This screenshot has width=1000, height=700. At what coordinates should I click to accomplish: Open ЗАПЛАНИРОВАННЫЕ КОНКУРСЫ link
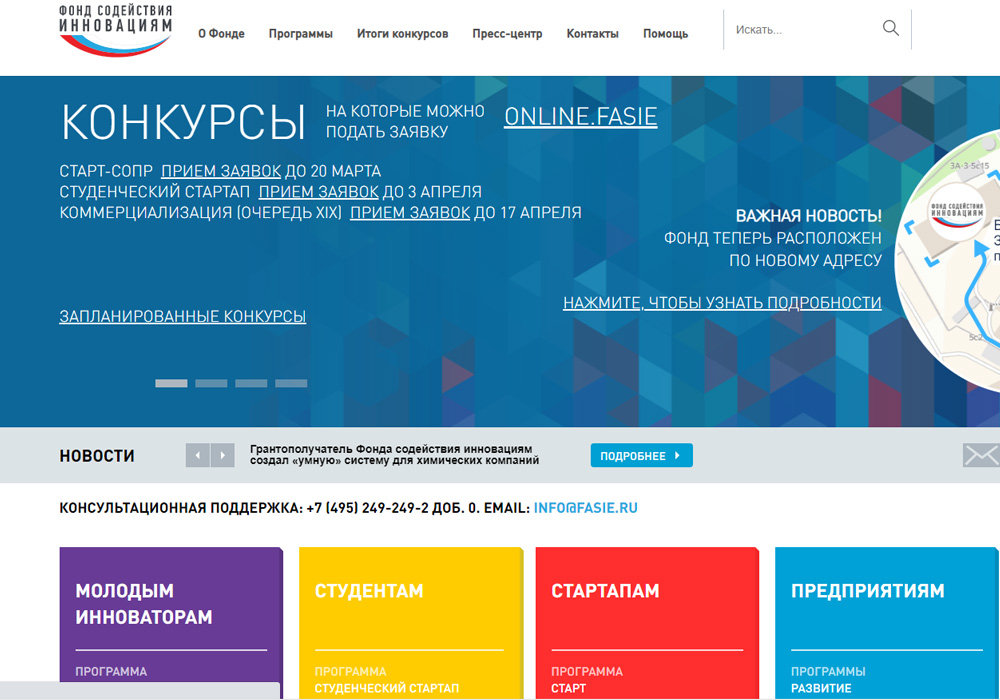pyautogui.click(x=182, y=316)
